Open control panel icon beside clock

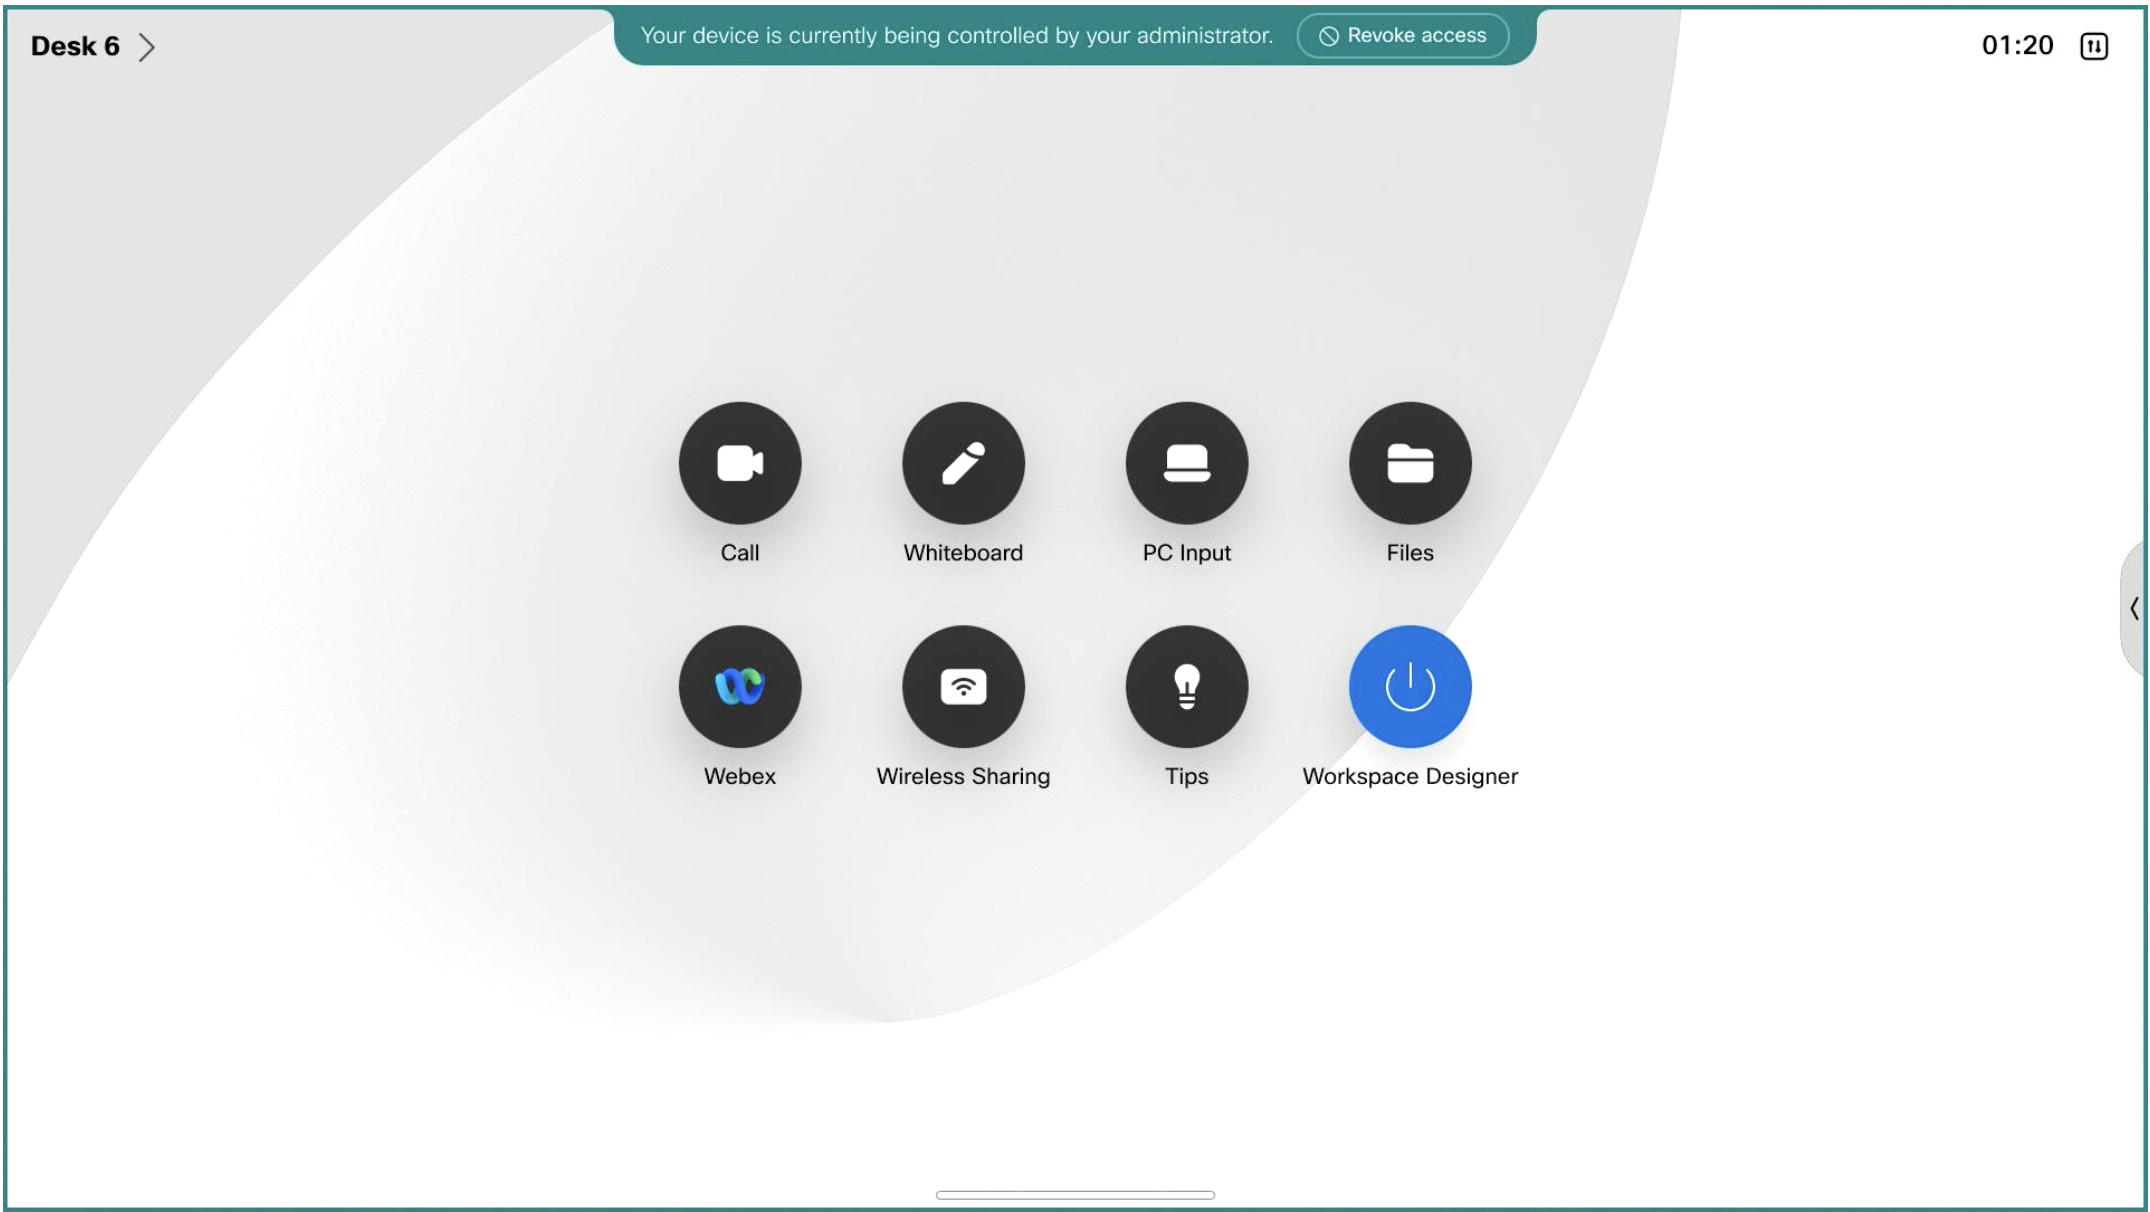[x=2093, y=46]
